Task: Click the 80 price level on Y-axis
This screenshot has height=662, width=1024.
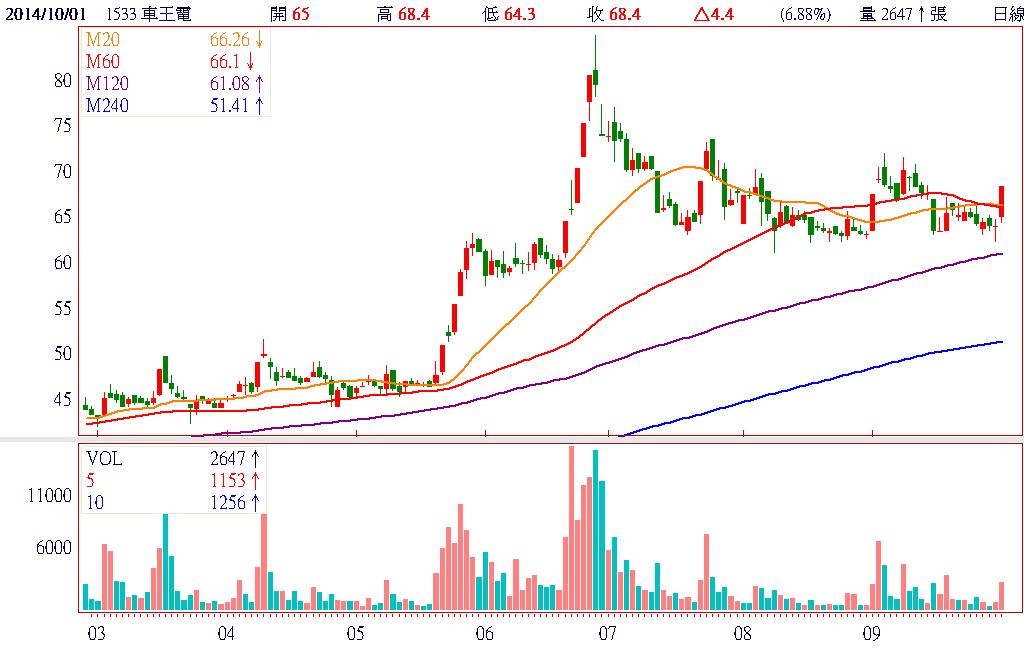Action: pyautogui.click(x=62, y=80)
